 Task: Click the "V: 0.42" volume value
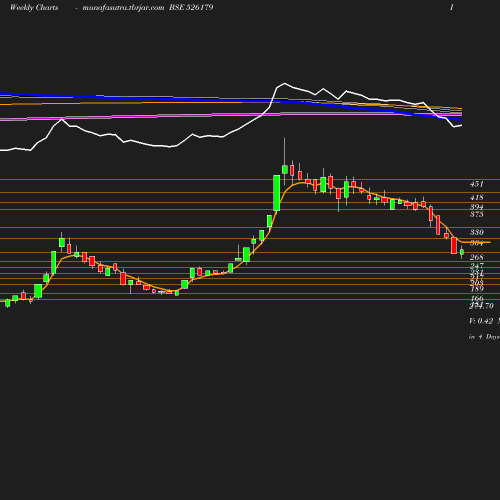(x=481, y=321)
